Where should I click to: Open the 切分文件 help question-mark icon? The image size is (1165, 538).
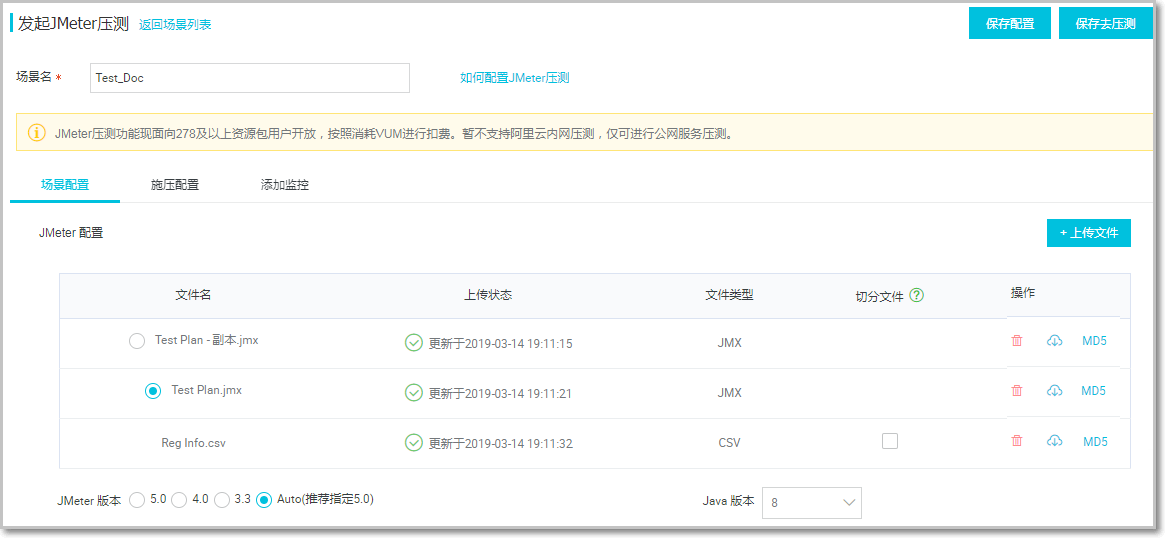pos(916,295)
